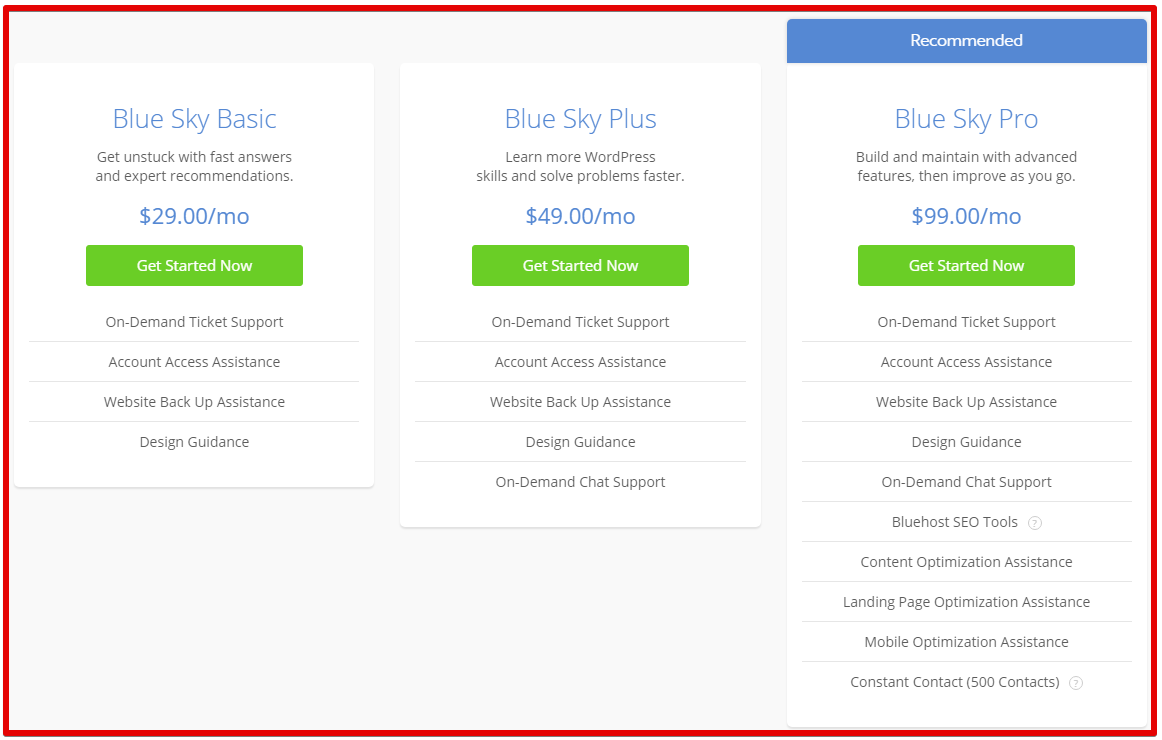1162x740 pixels.
Task: Click Landing Page Optimization Assistance feature
Action: (x=966, y=602)
